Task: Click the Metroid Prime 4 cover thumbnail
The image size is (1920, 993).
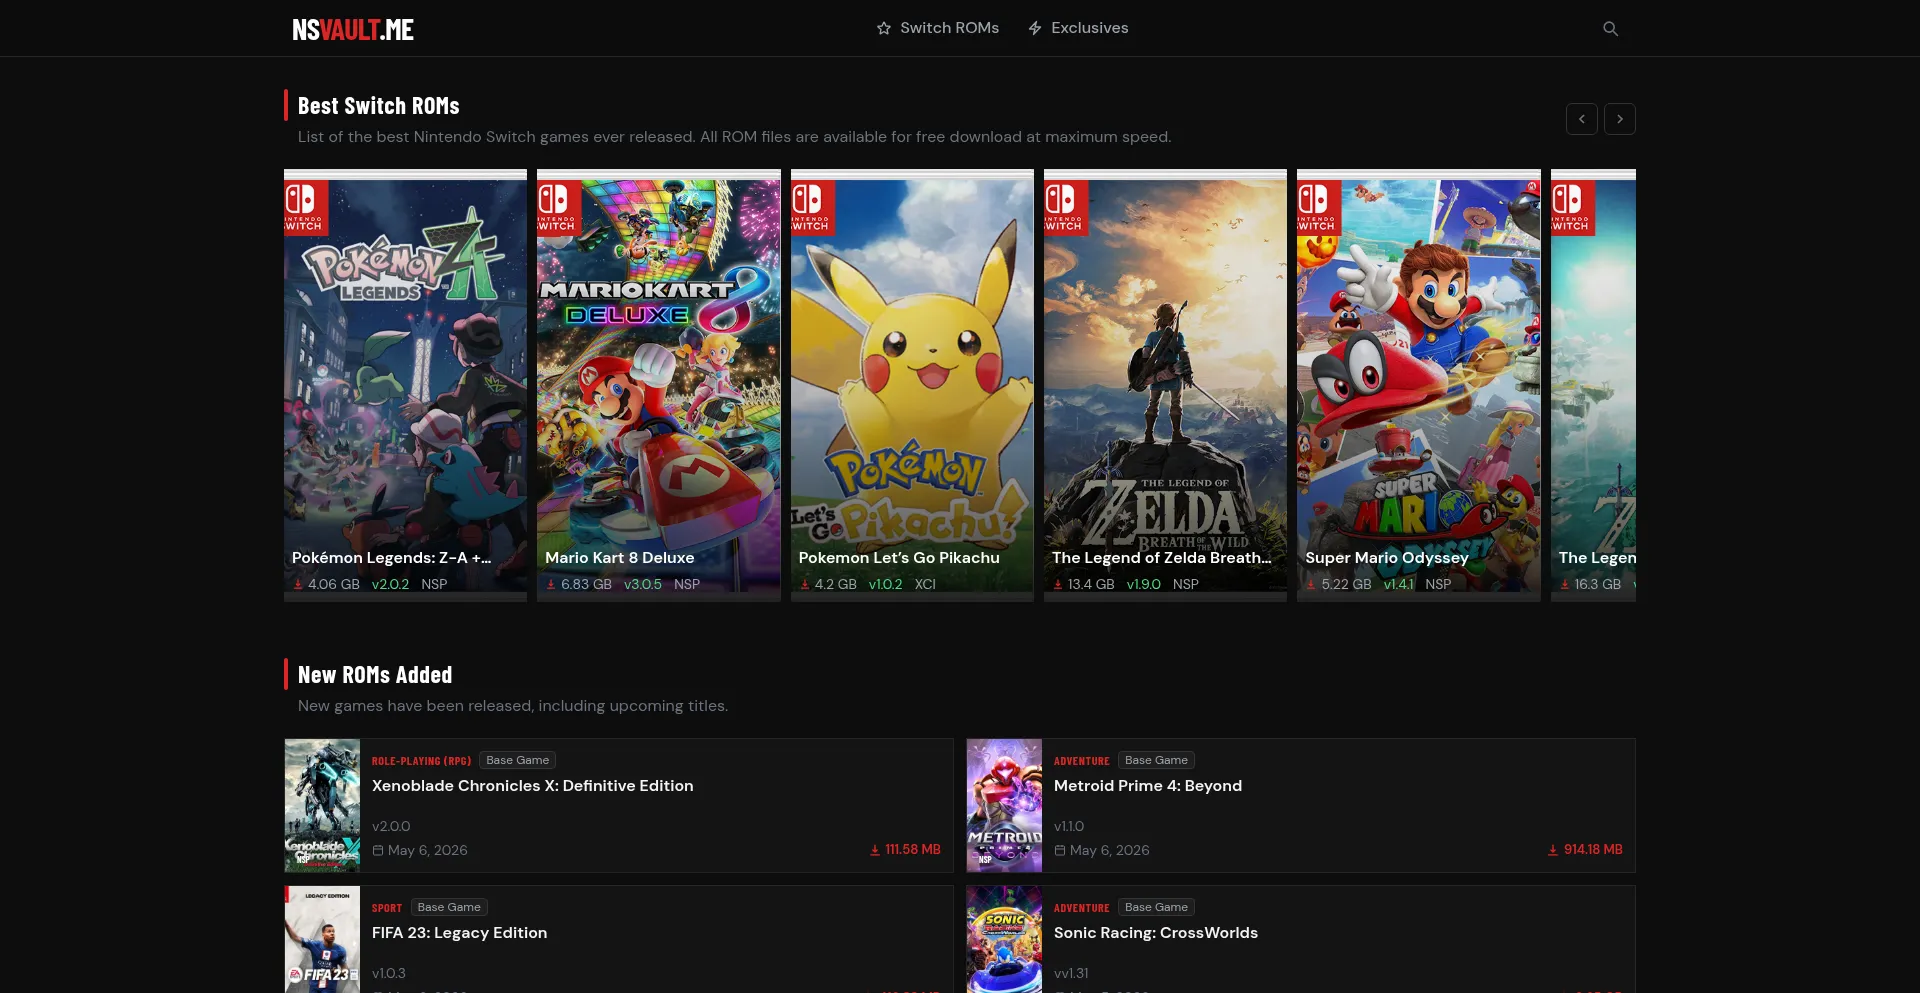Action: click(1004, 805)
